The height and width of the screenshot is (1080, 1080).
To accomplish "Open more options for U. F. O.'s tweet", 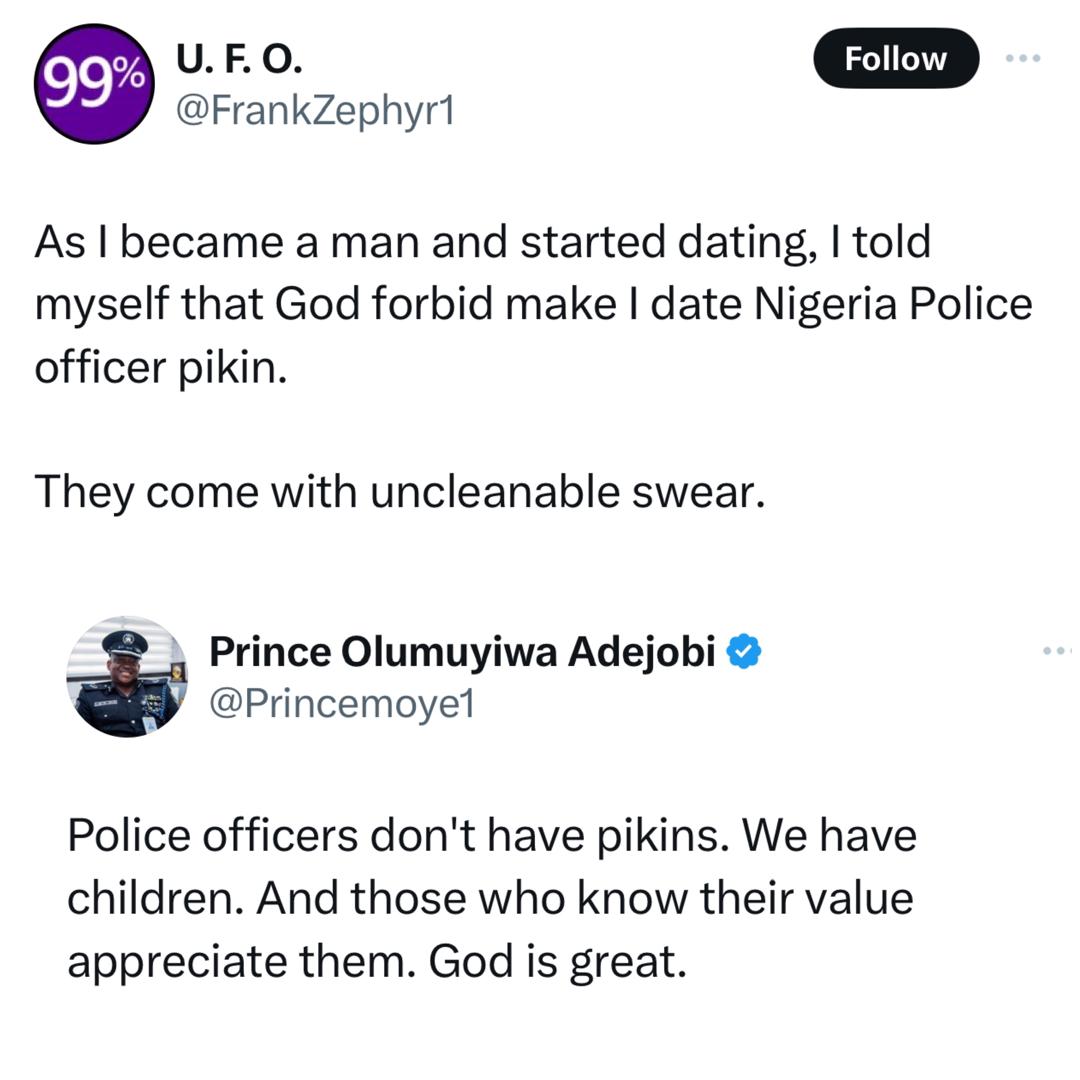I will pyautogui.click(x=1023, y=58).
